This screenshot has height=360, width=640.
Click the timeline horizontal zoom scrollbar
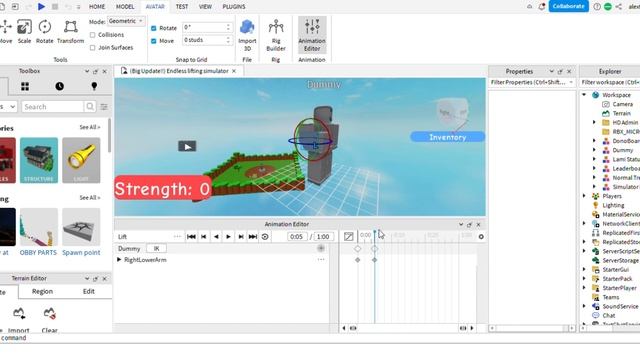point(408,328)
